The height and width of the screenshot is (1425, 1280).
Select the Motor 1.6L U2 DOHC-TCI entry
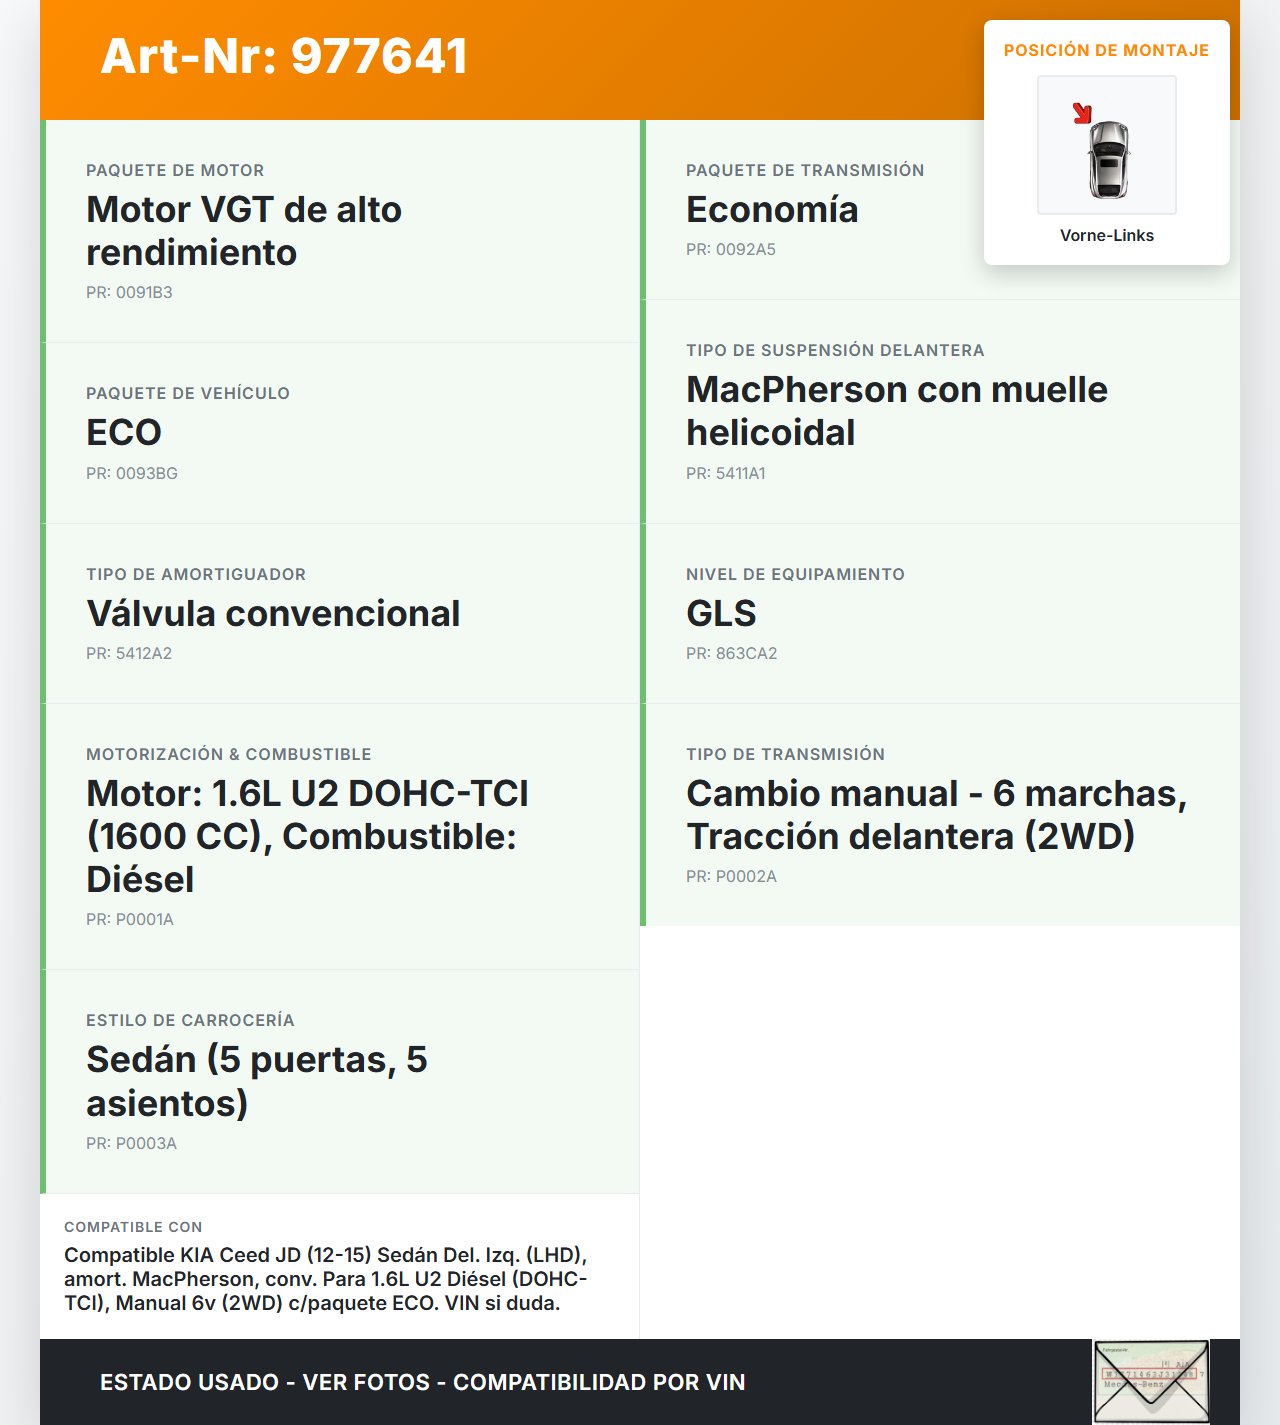(307, 836)
